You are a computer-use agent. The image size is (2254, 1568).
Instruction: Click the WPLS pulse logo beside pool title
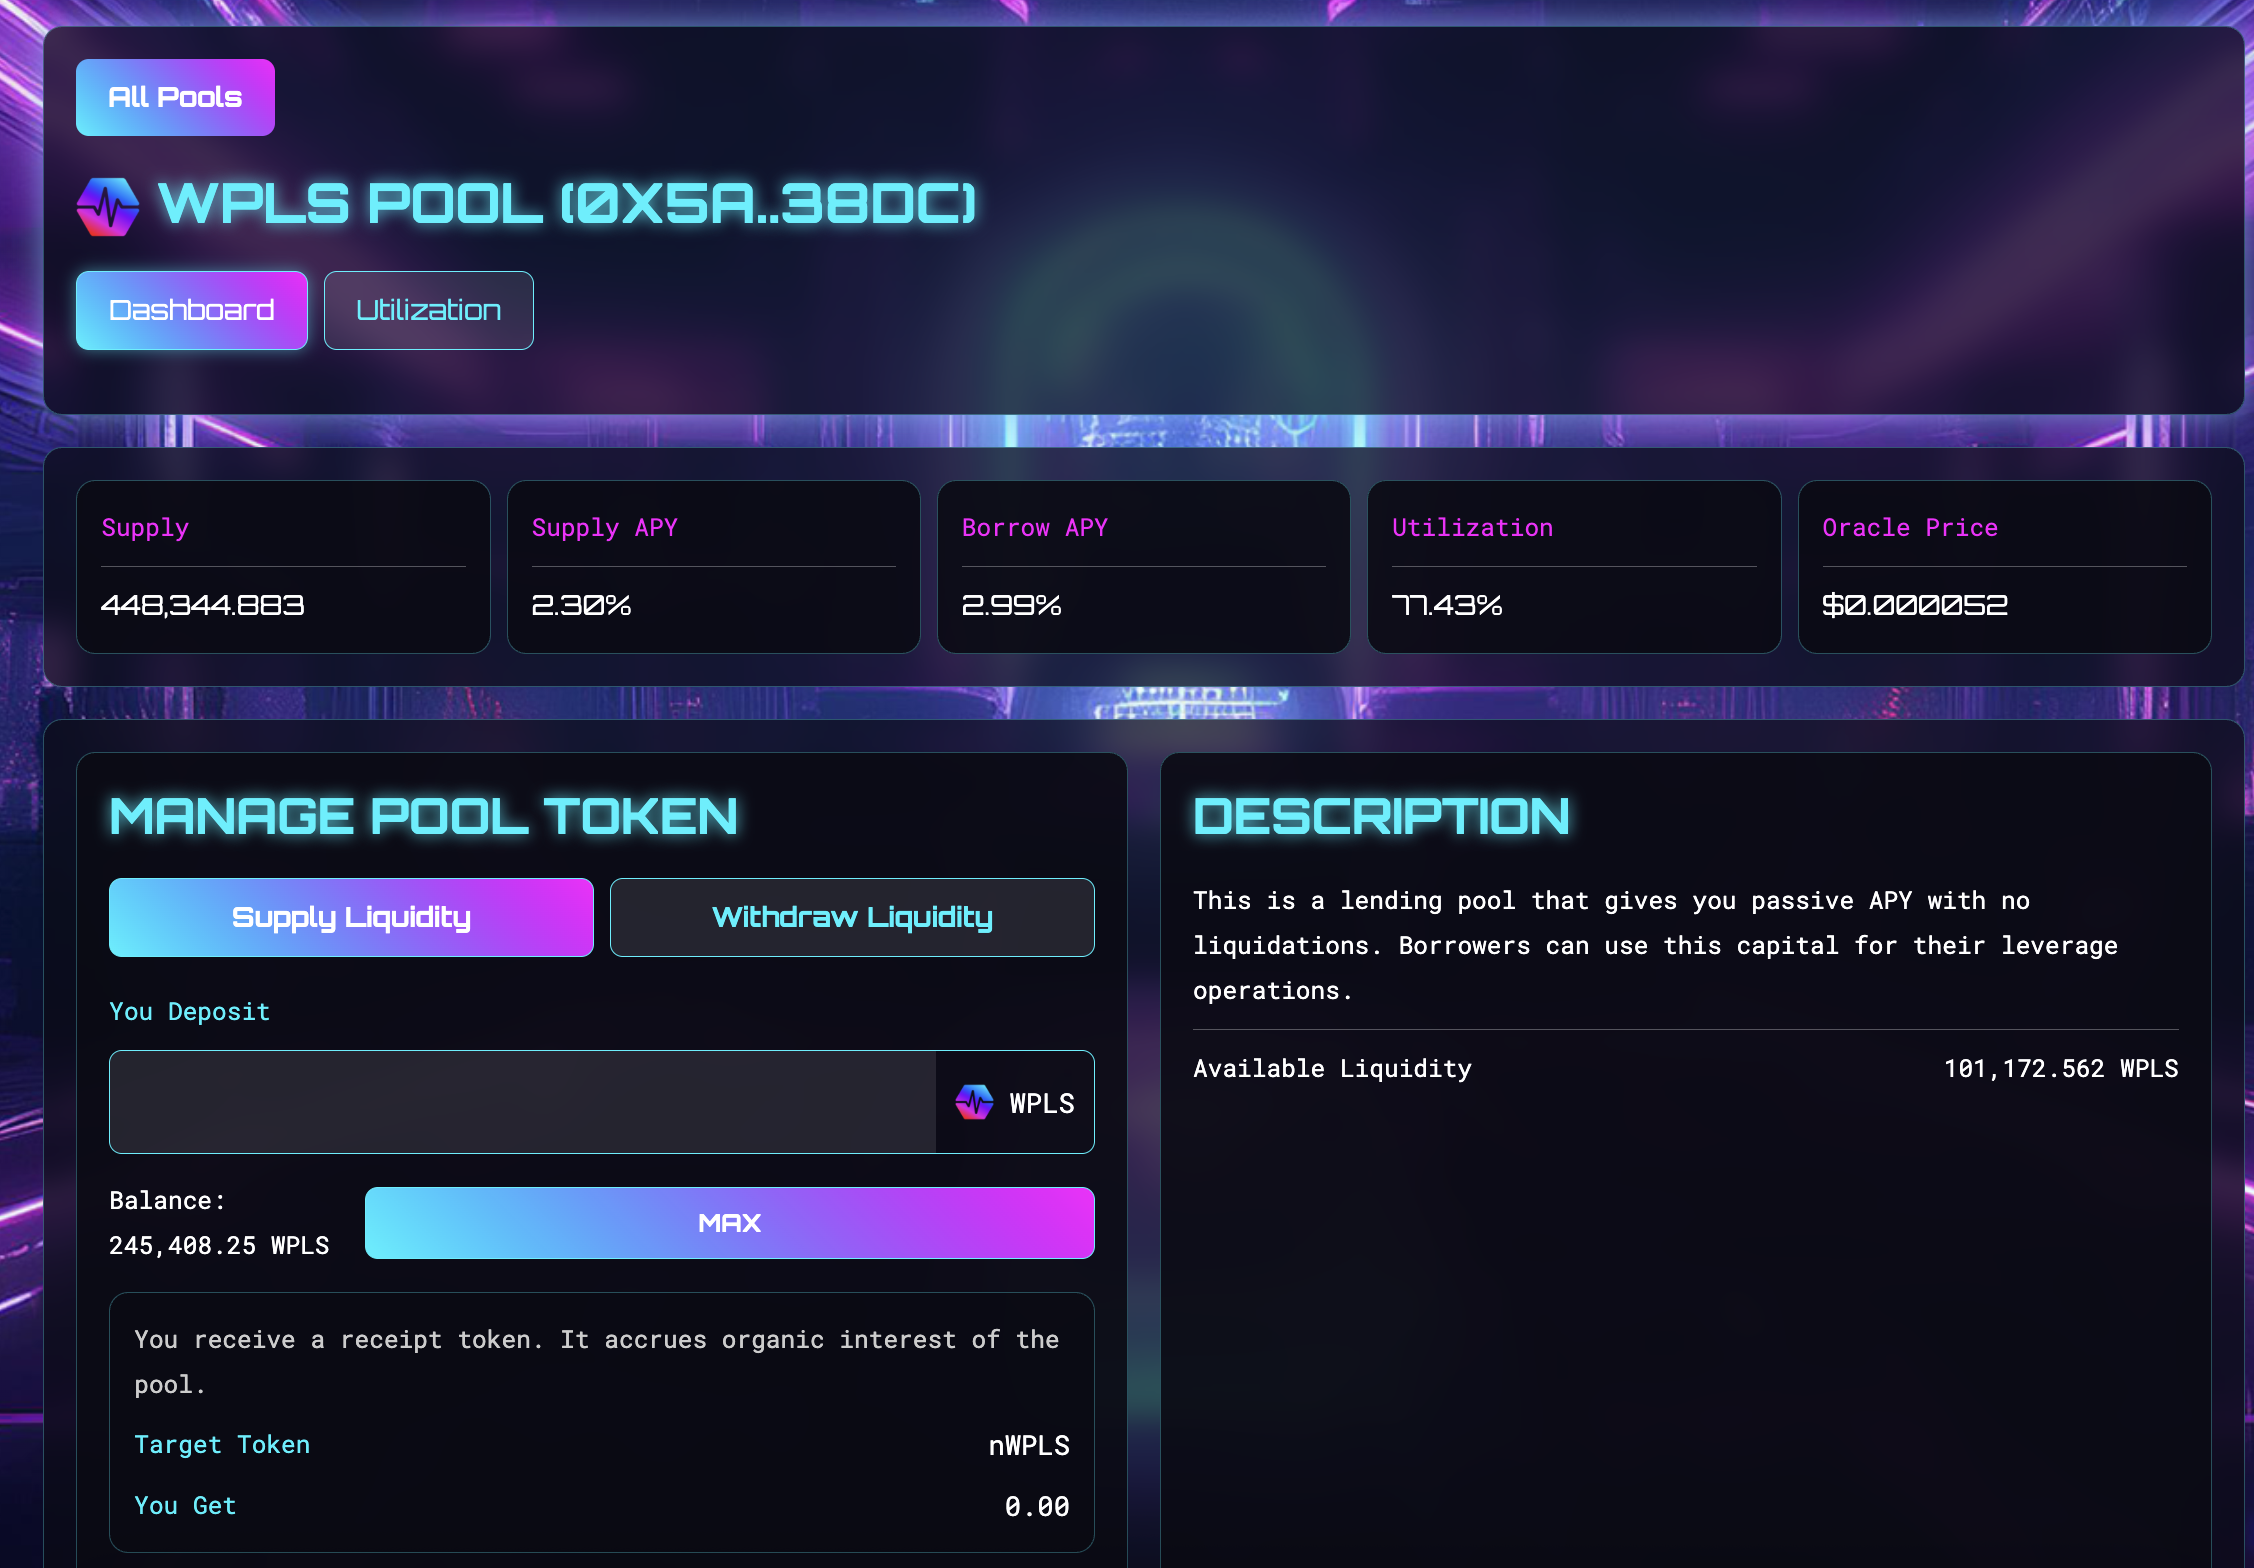click(x=108, y=206)
